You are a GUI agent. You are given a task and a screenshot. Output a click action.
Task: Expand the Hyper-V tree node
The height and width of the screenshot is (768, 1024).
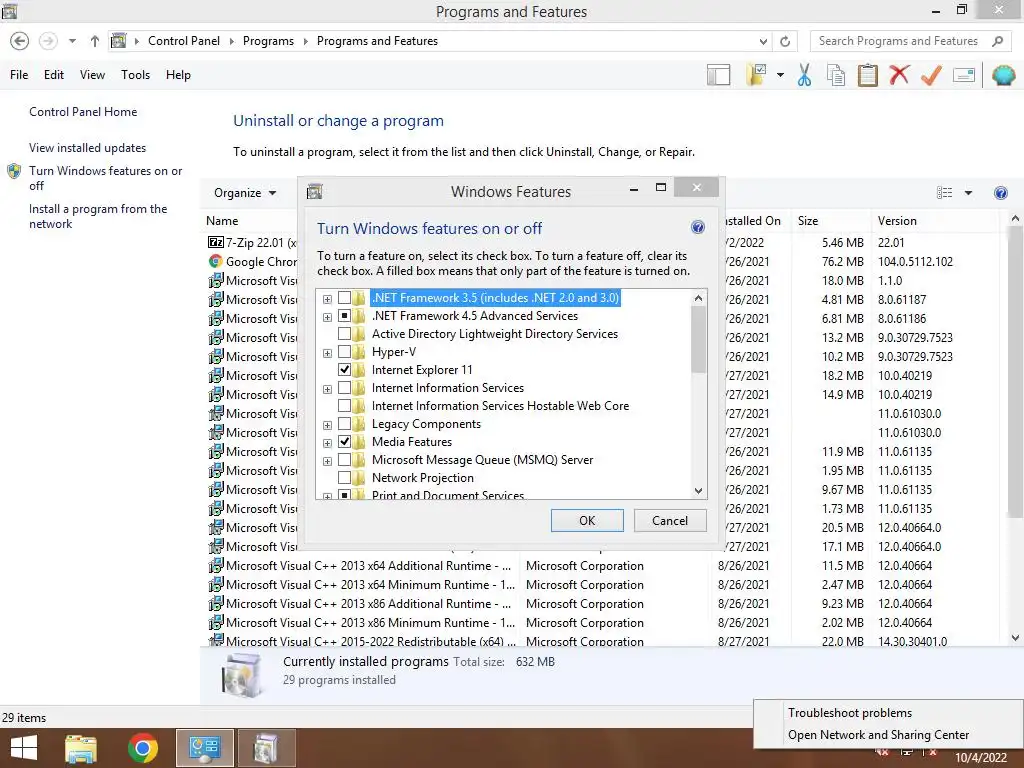coord(327,353)
